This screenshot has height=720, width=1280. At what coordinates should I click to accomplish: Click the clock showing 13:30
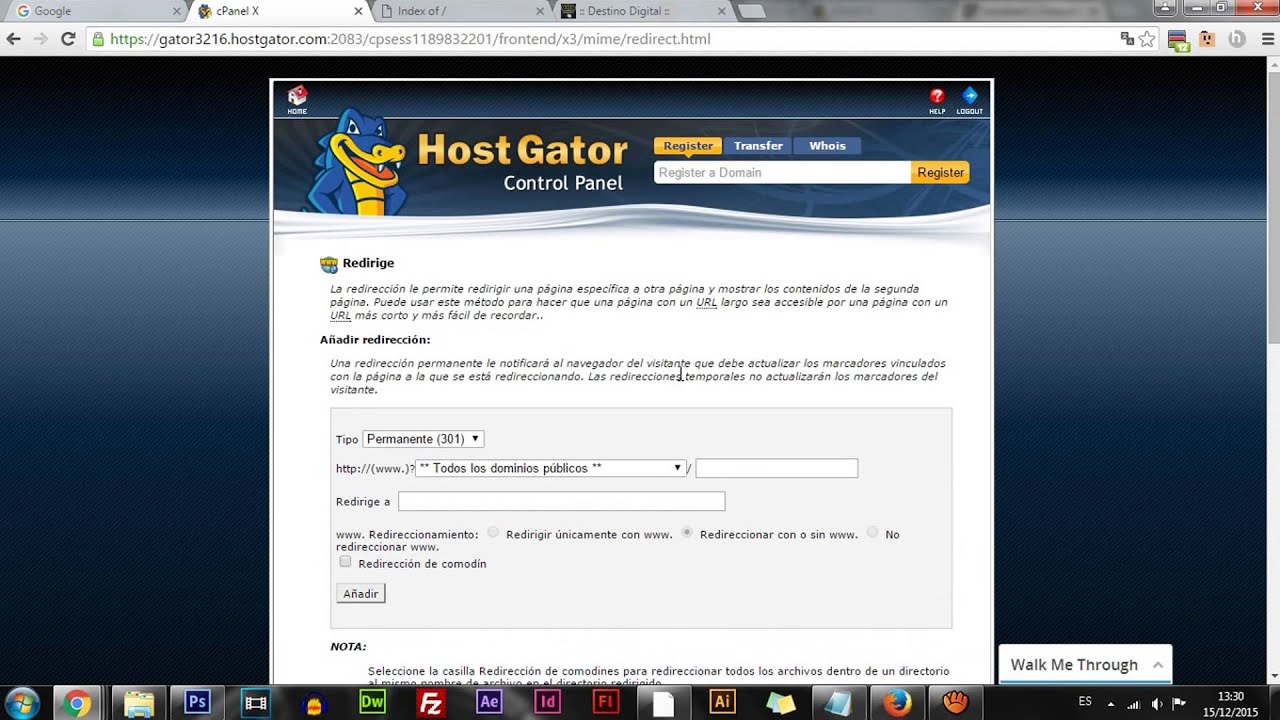[x=1231, y=696]
